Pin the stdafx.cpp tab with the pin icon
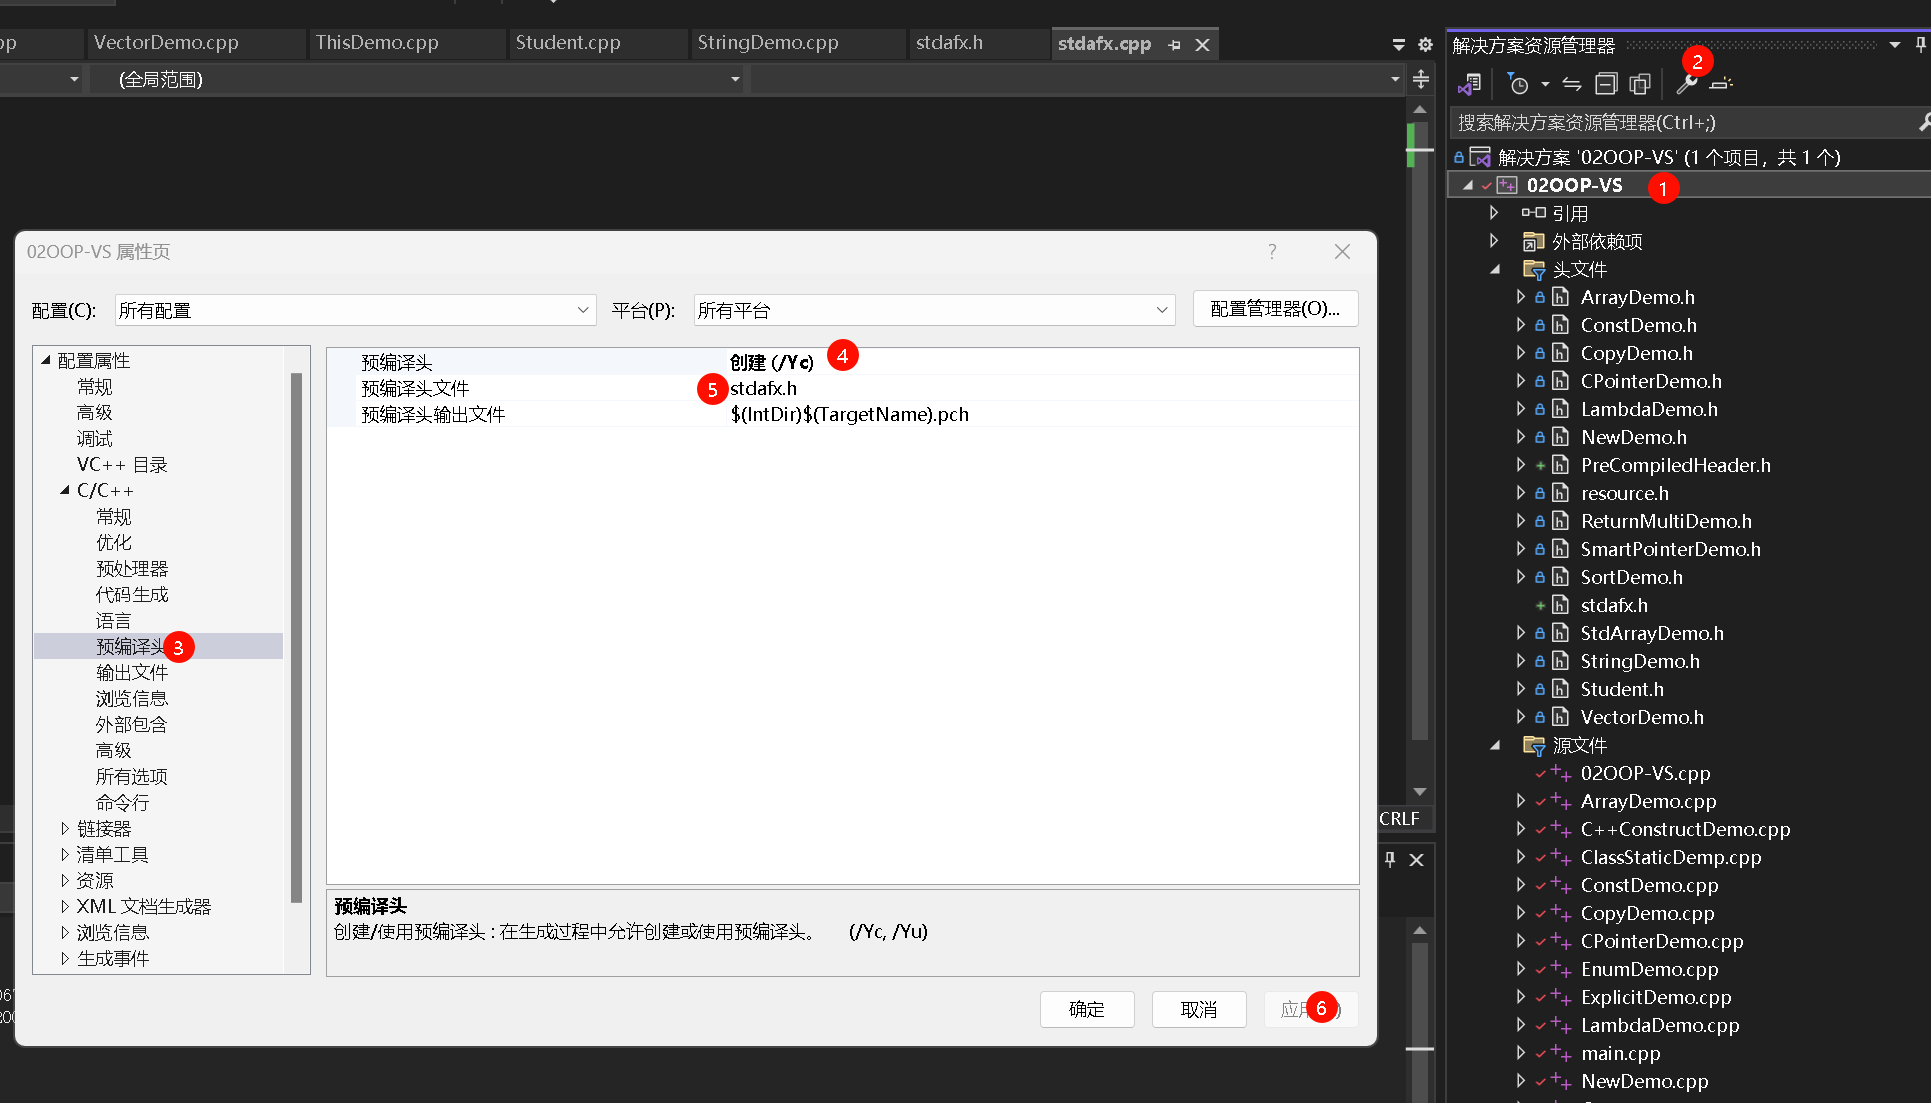 [x=1175, y=45]
